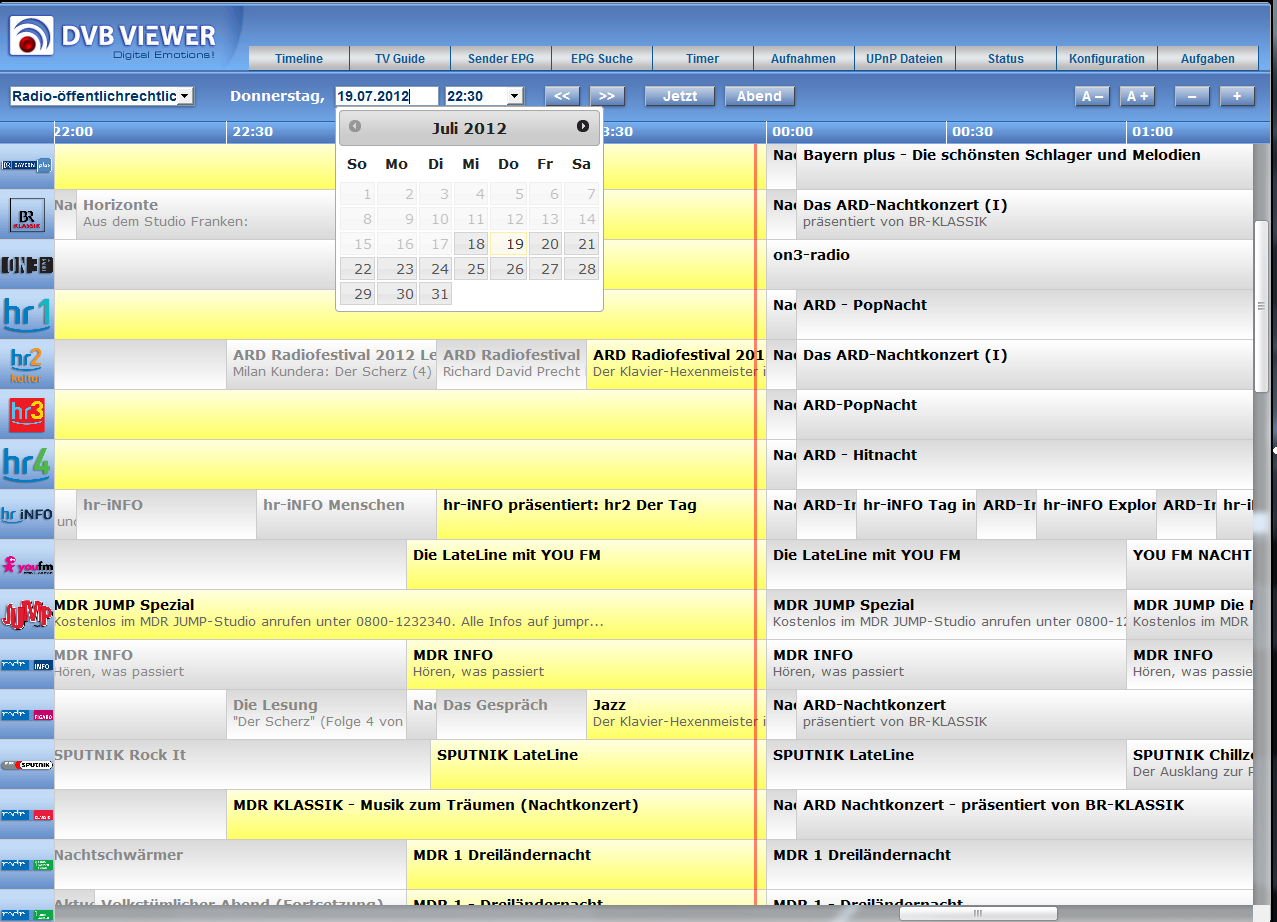Open the Aufgaben tab
Viewport: 1277px width, 922px height.
[1208, 58]
